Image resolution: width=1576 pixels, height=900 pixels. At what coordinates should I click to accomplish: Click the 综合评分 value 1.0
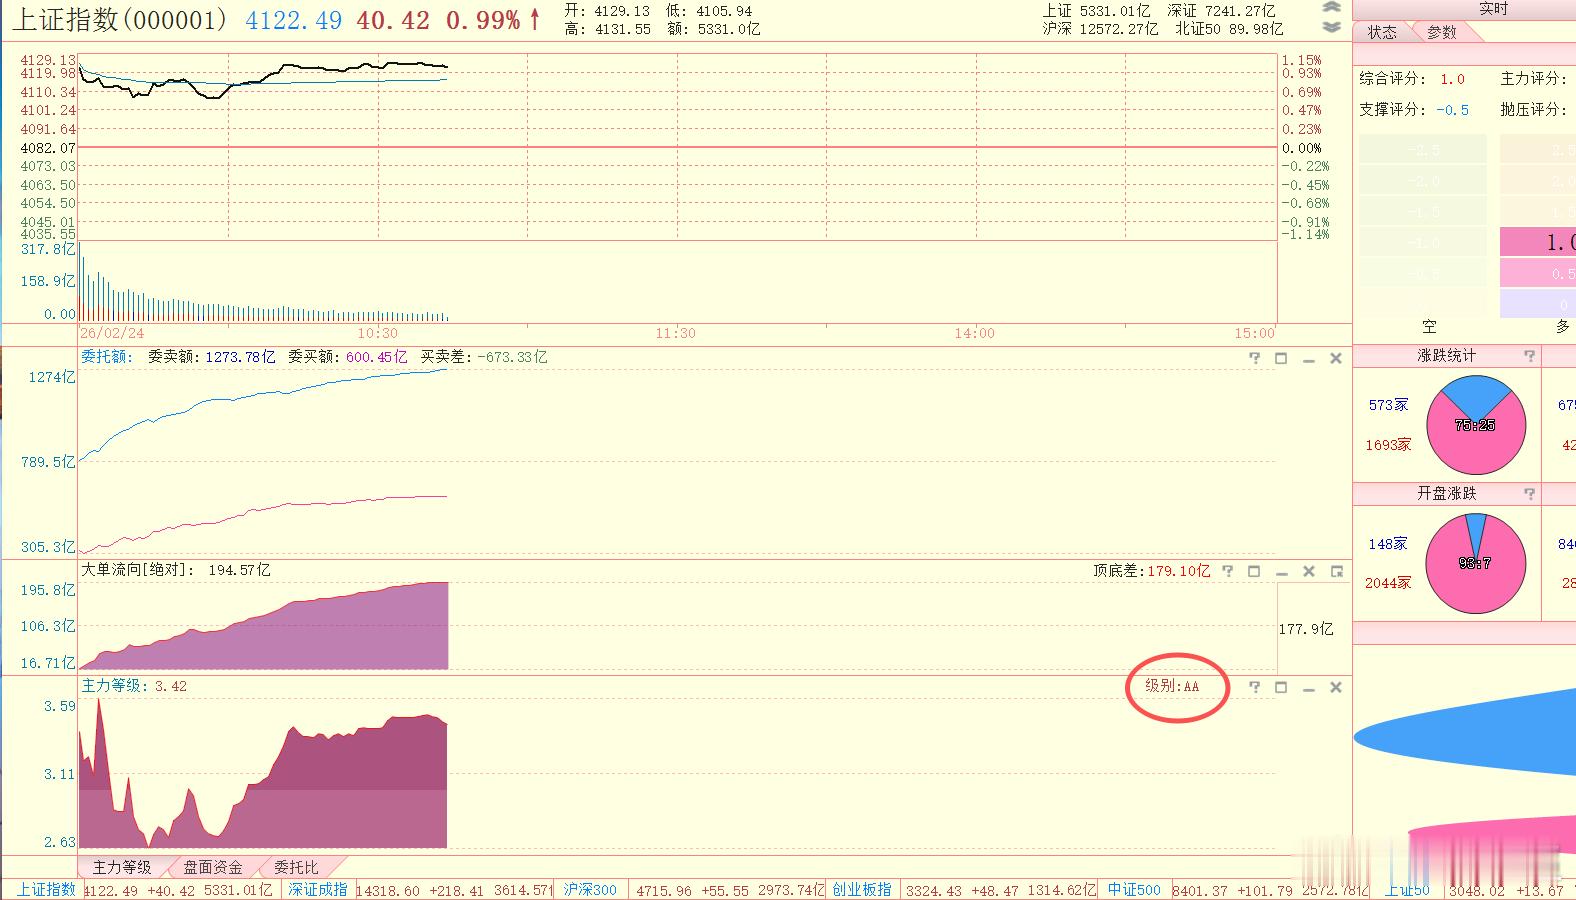pyautogui.click(x=1452, y=79)
